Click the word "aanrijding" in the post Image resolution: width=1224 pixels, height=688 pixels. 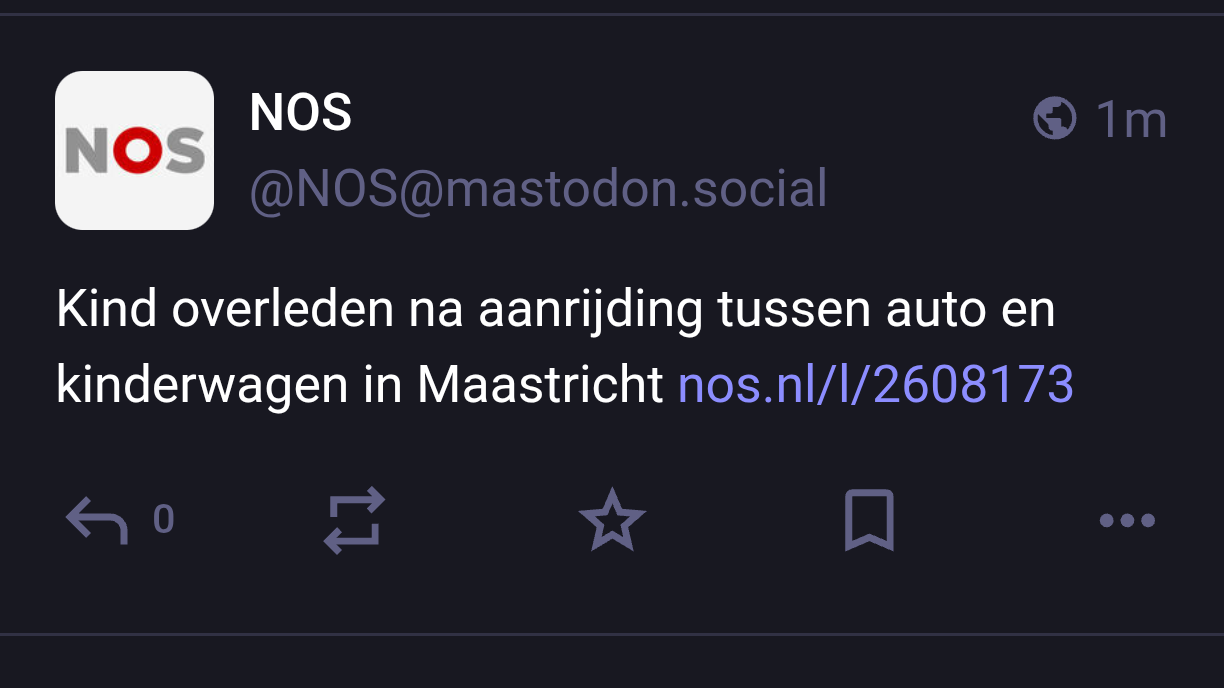590,311
